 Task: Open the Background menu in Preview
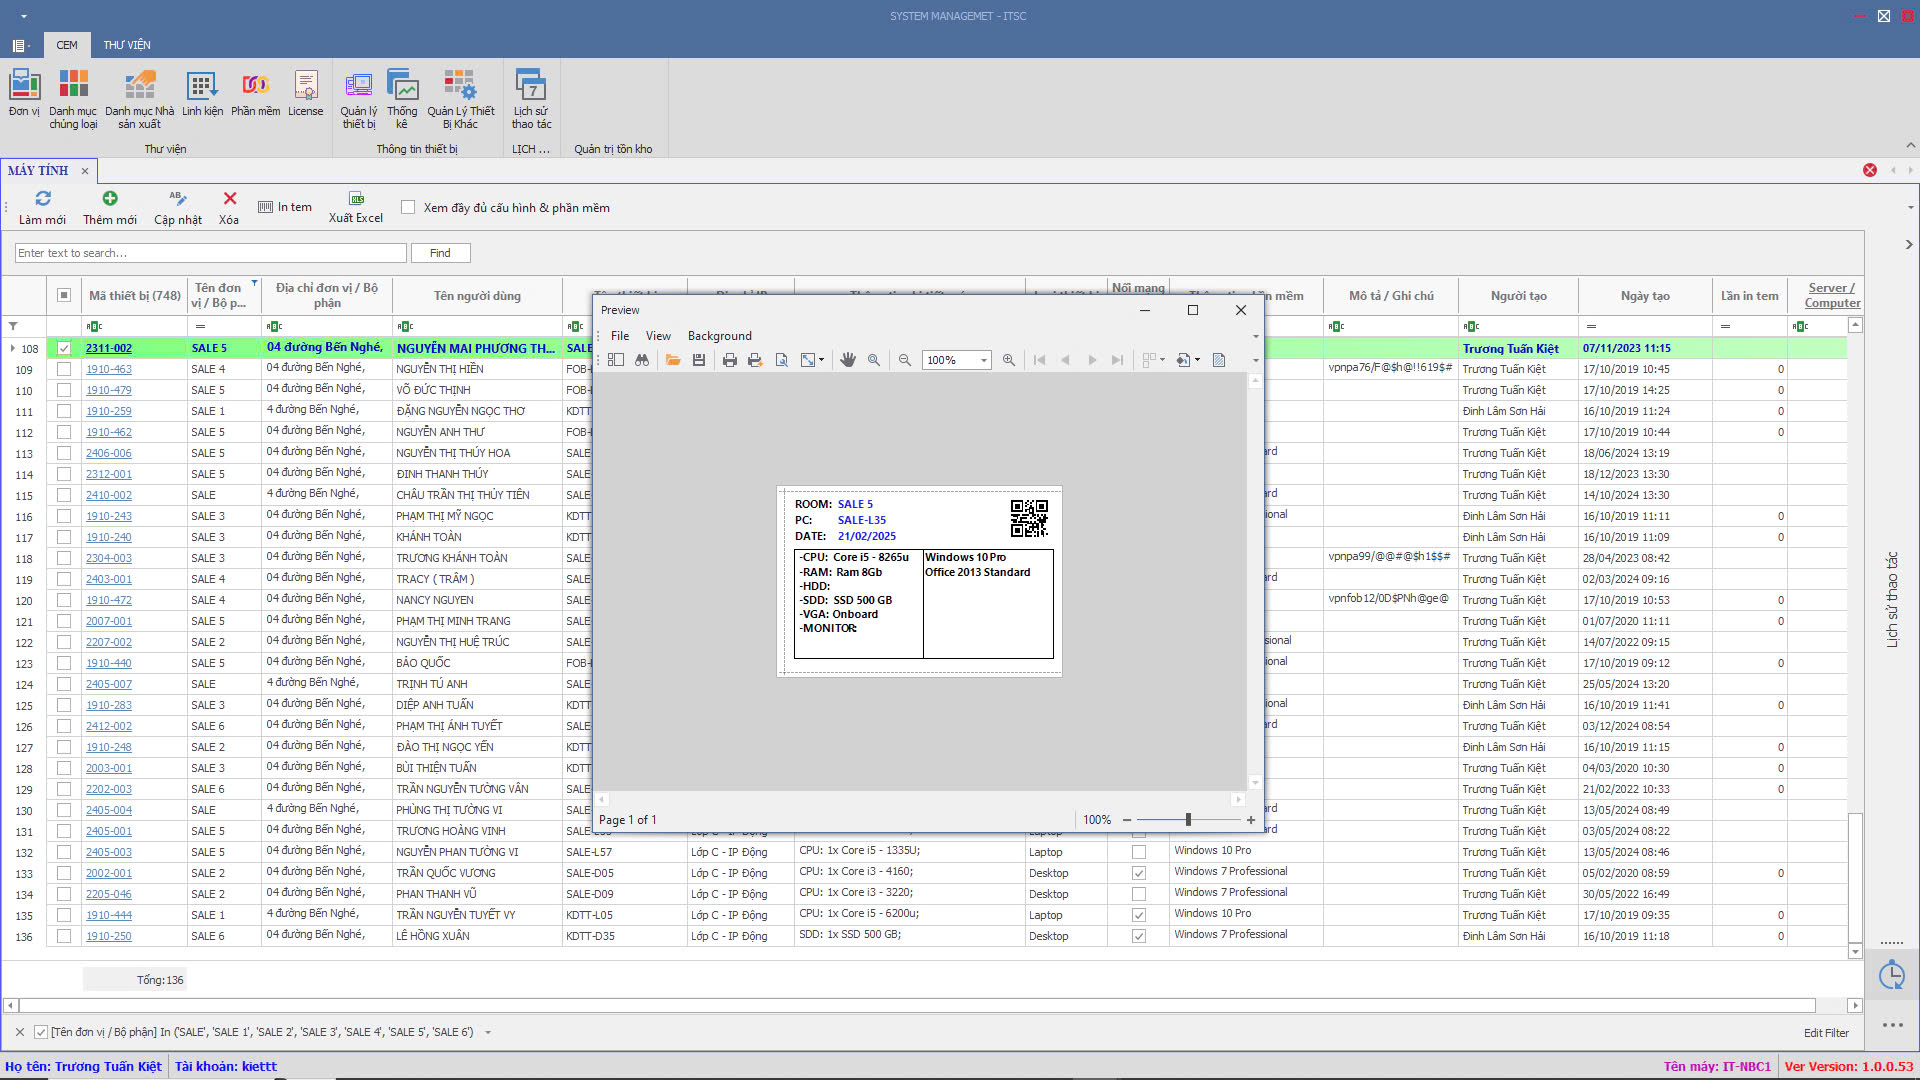click(x=720, y=336)
